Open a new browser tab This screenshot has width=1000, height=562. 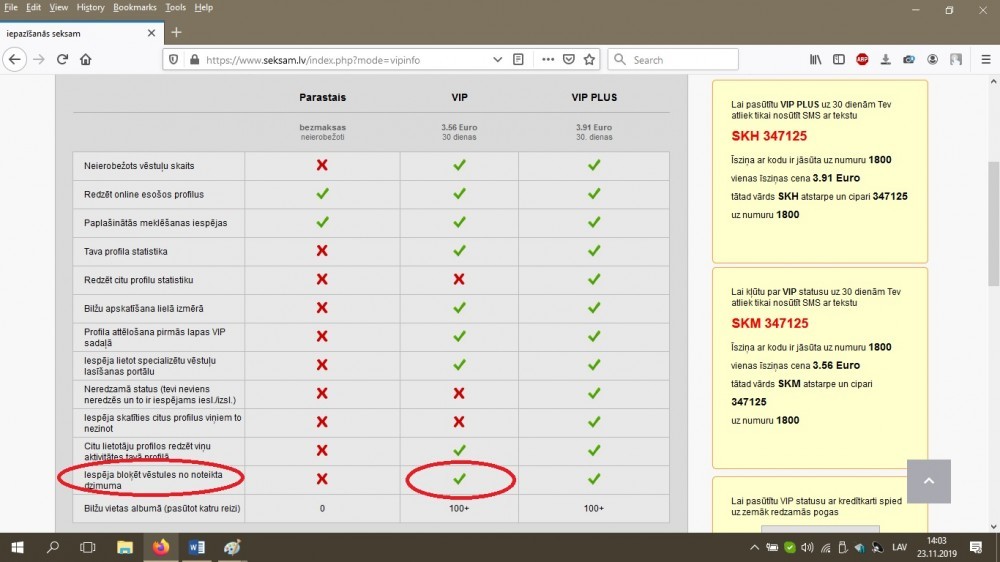point(176,32)
